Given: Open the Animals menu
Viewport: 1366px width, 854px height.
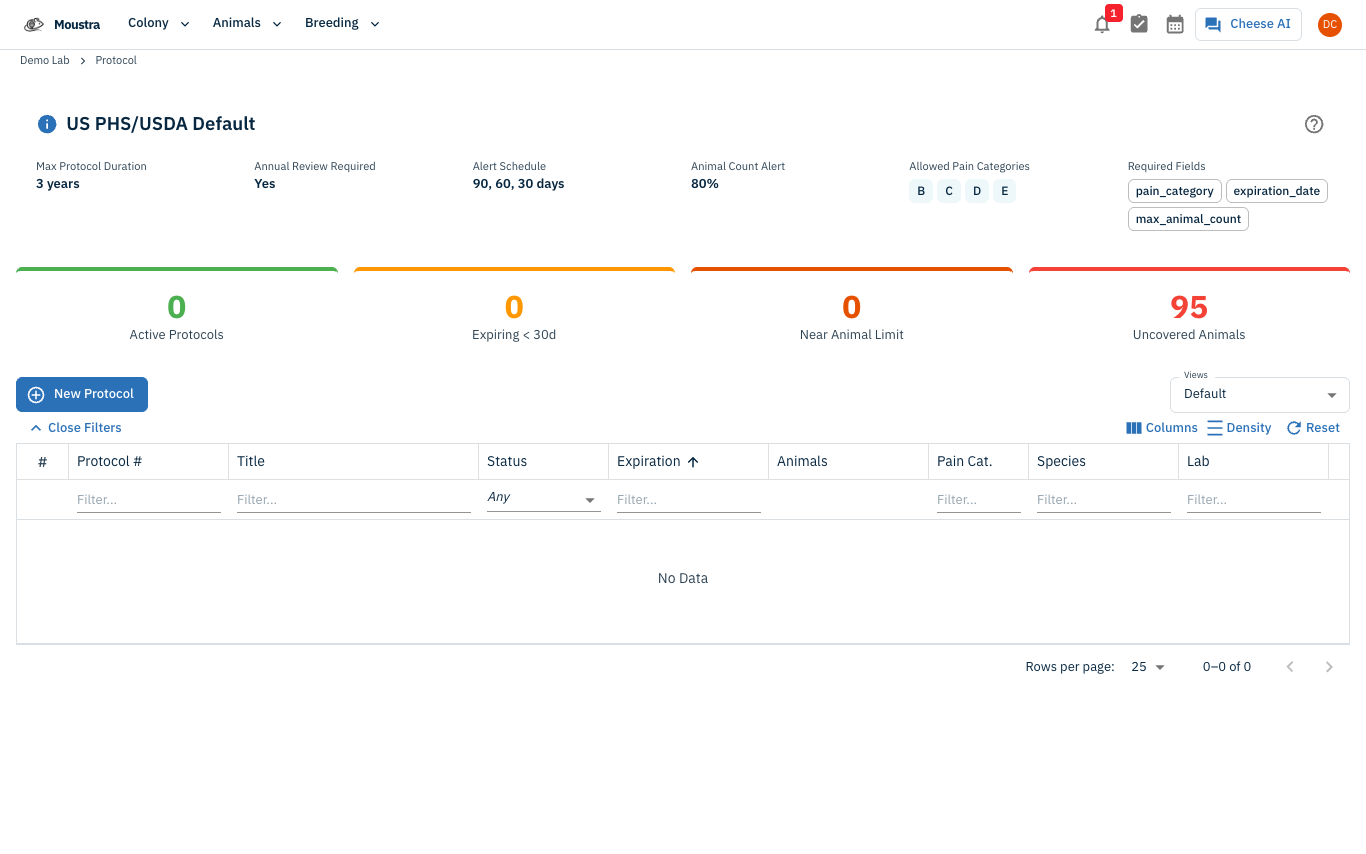Looking at the screenshot, I should point(247,24).
